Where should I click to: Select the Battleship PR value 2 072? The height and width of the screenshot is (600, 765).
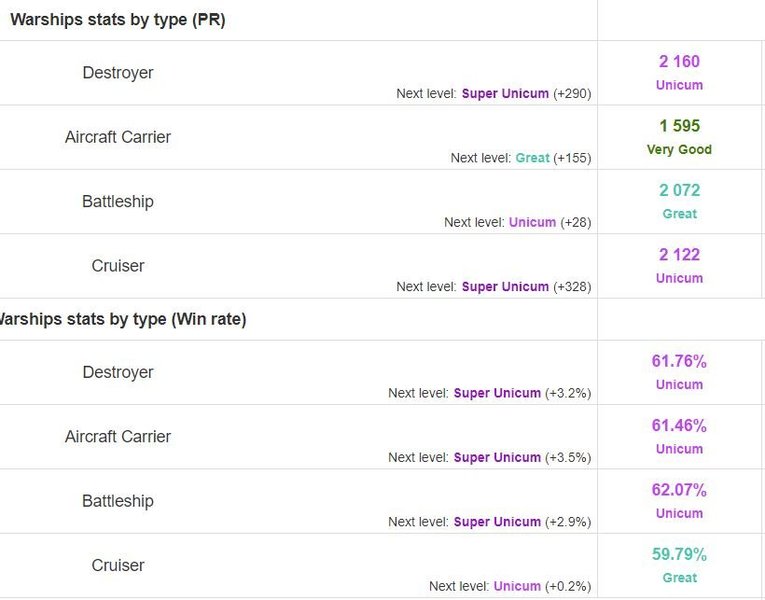pyautogui.click(x=679, y=190)
